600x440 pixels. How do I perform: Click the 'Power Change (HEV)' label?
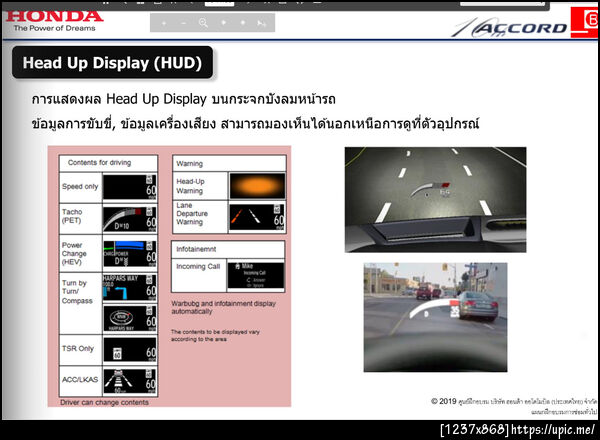74,253
